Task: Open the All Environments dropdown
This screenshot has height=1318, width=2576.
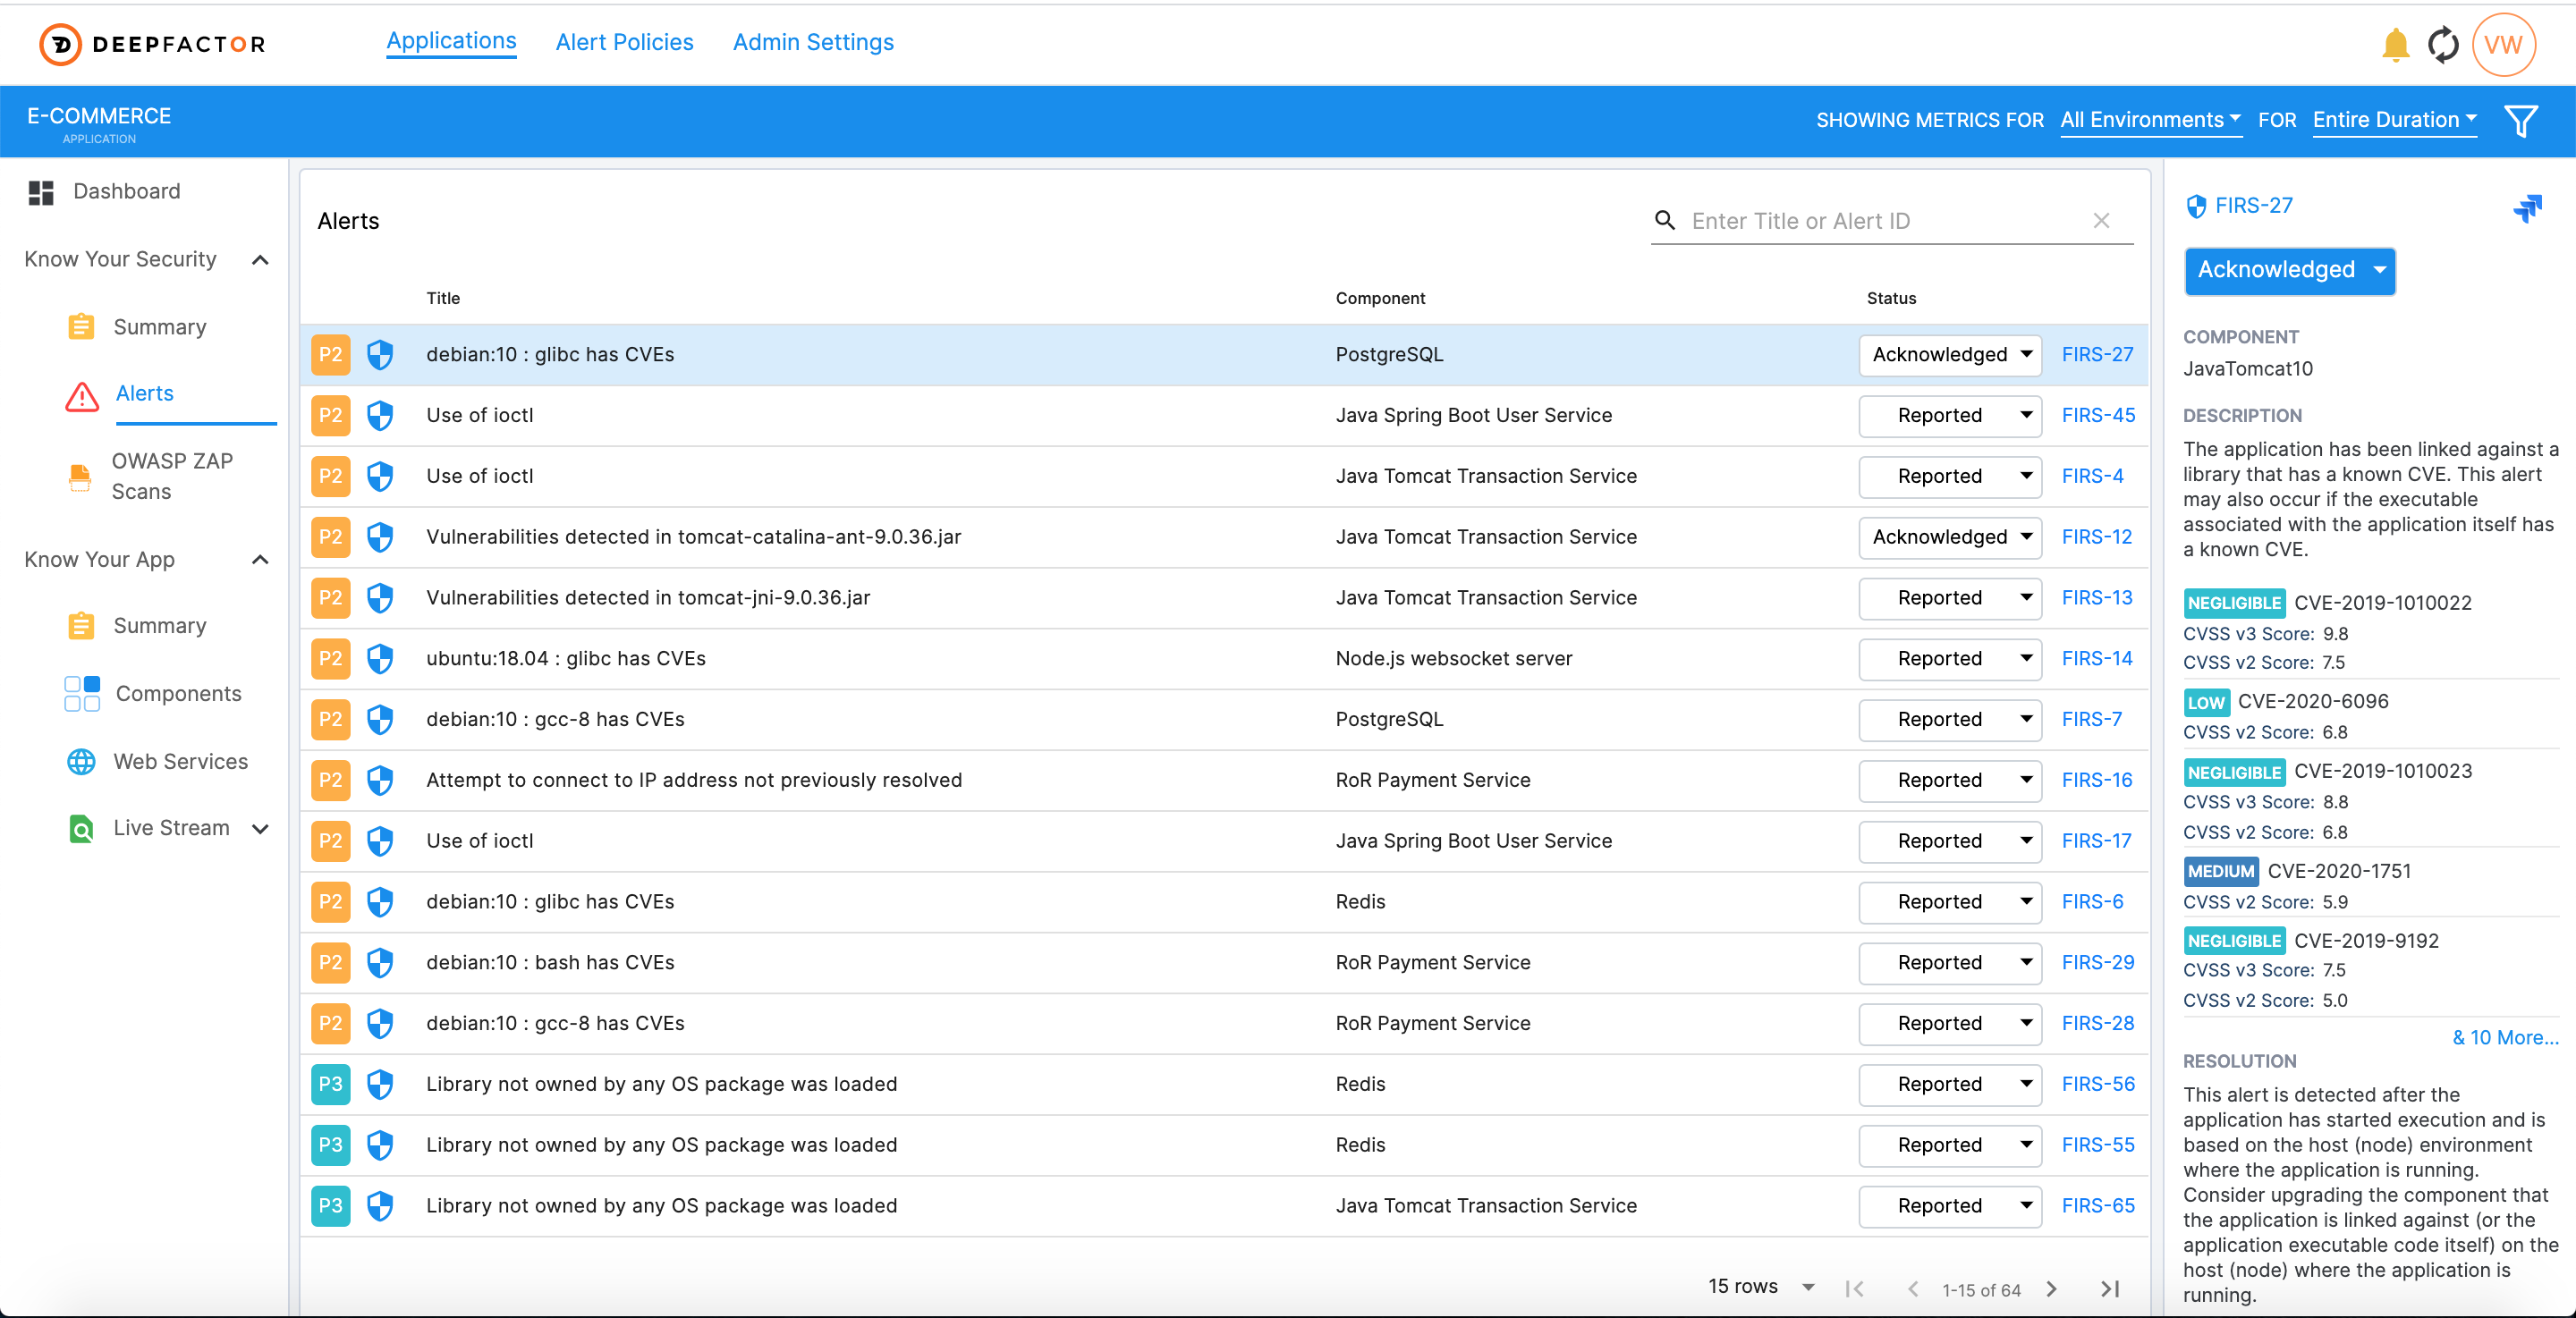Action: click(2151, 120)
